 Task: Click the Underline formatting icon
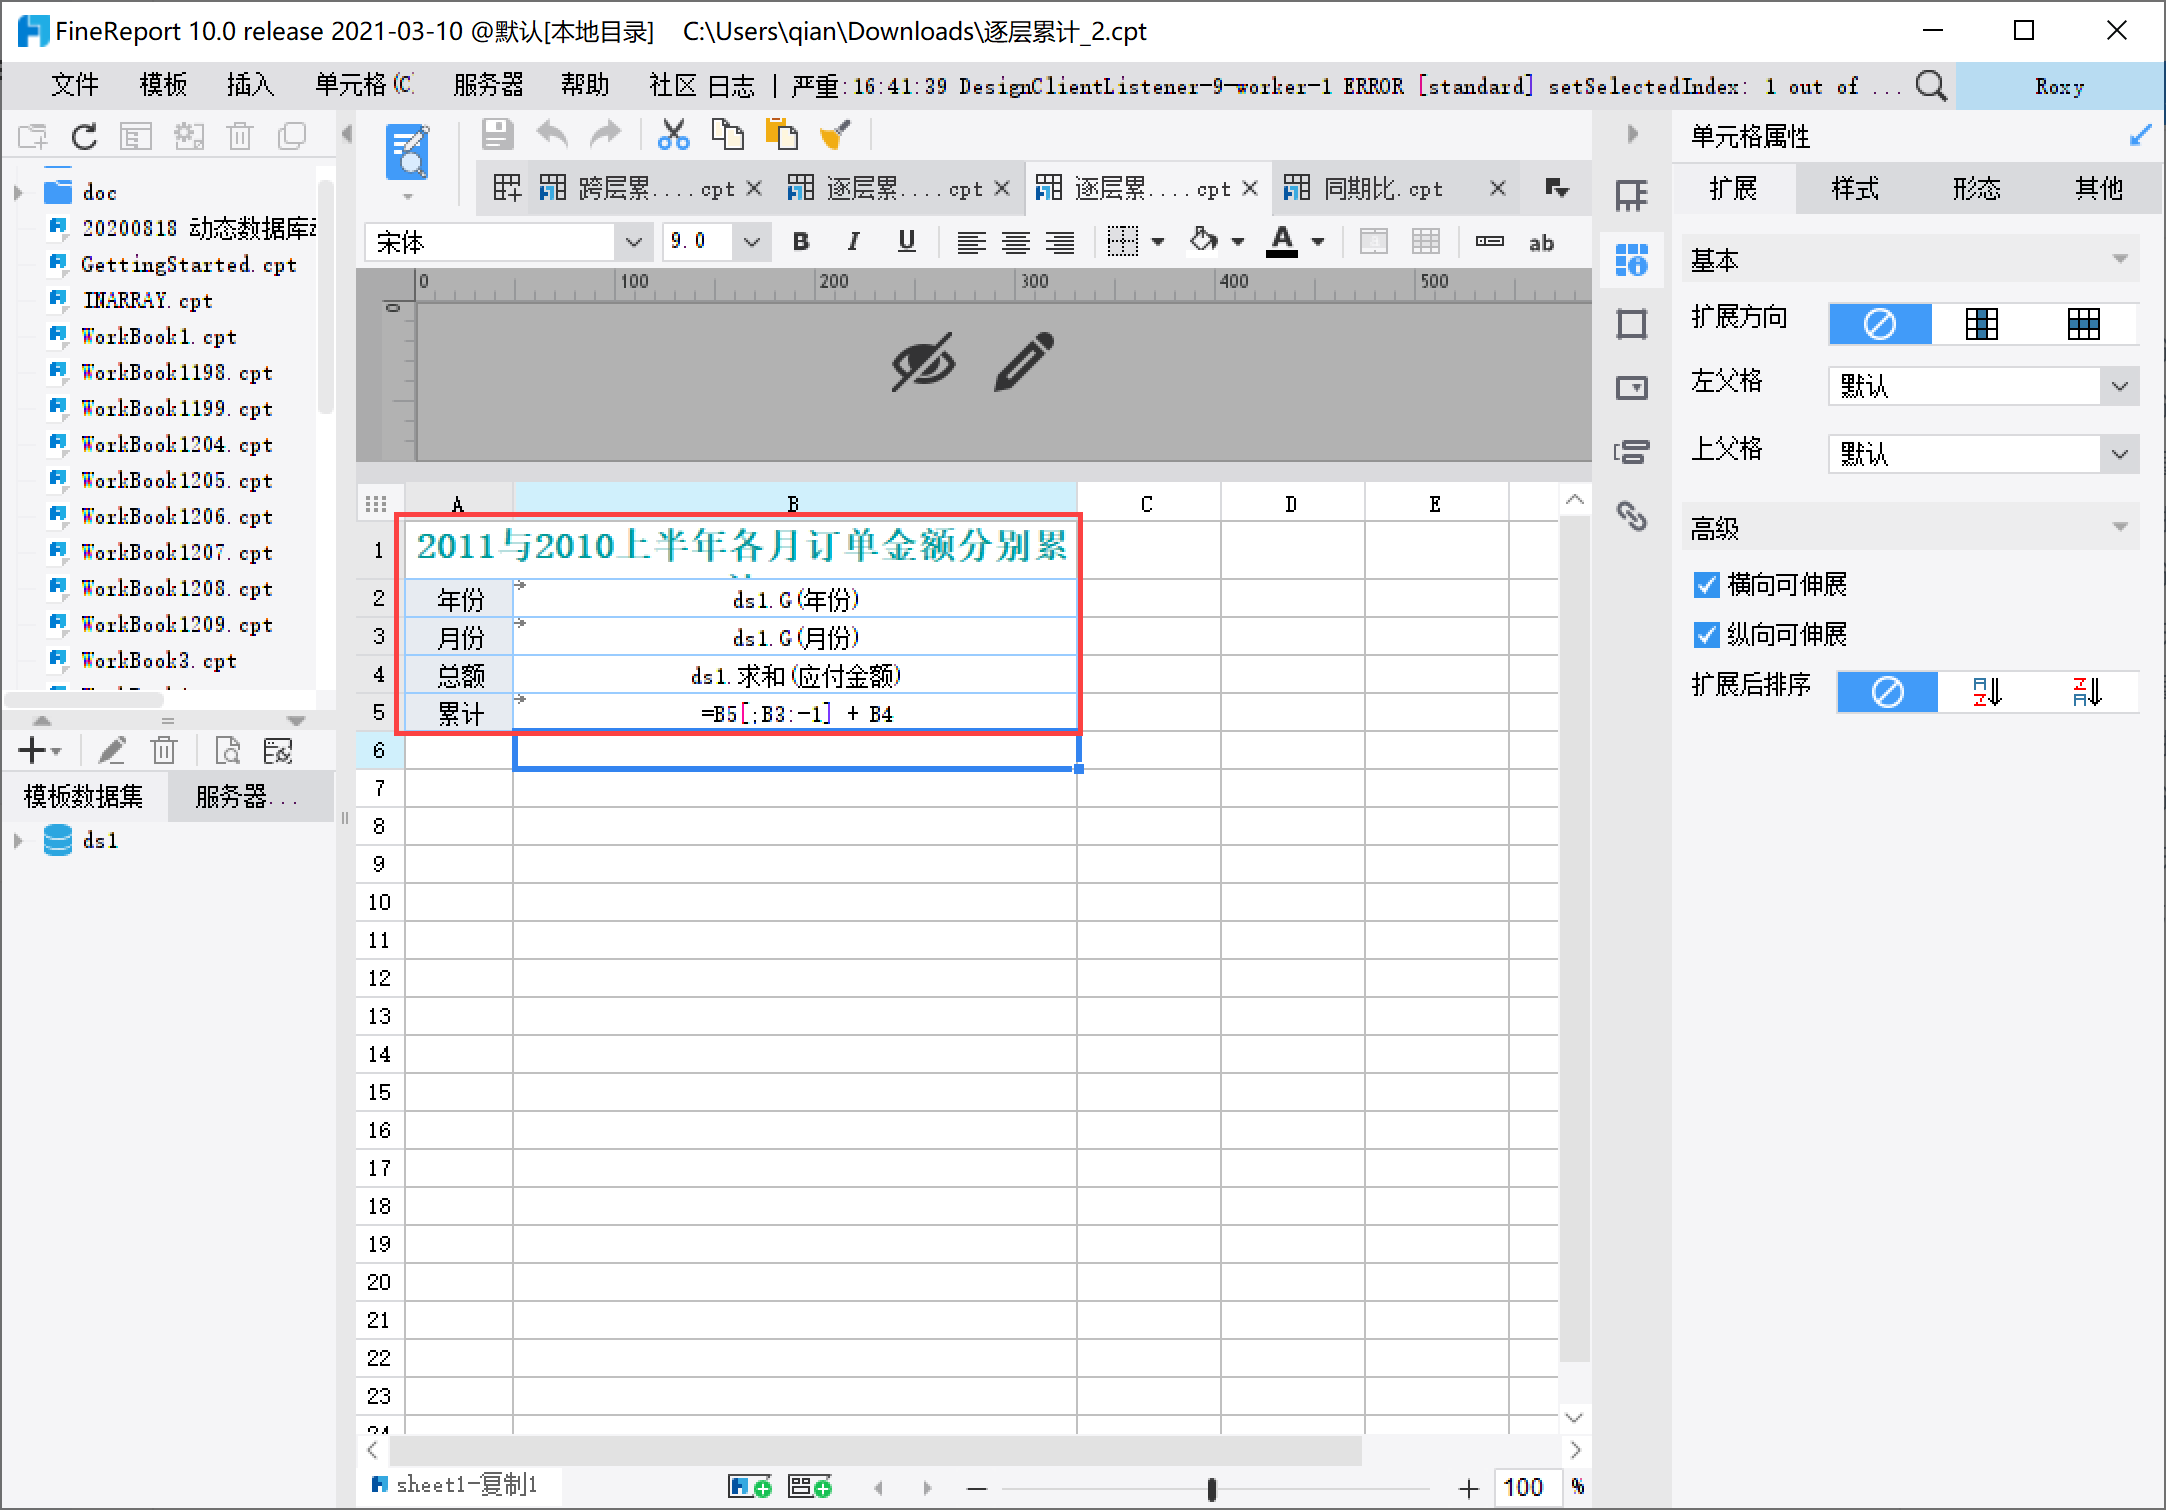[906, 242]
